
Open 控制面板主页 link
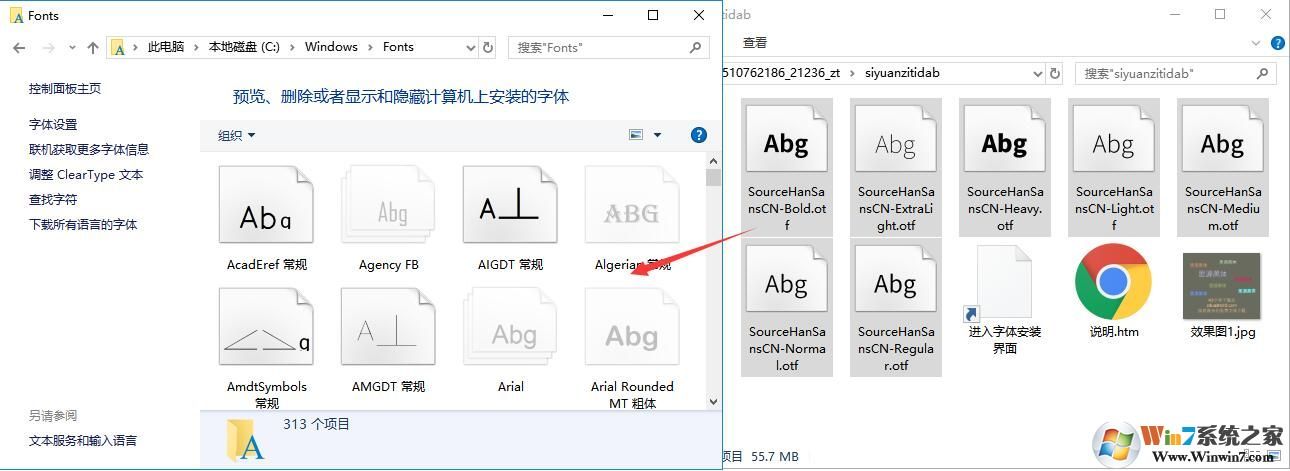coord(65,88)
